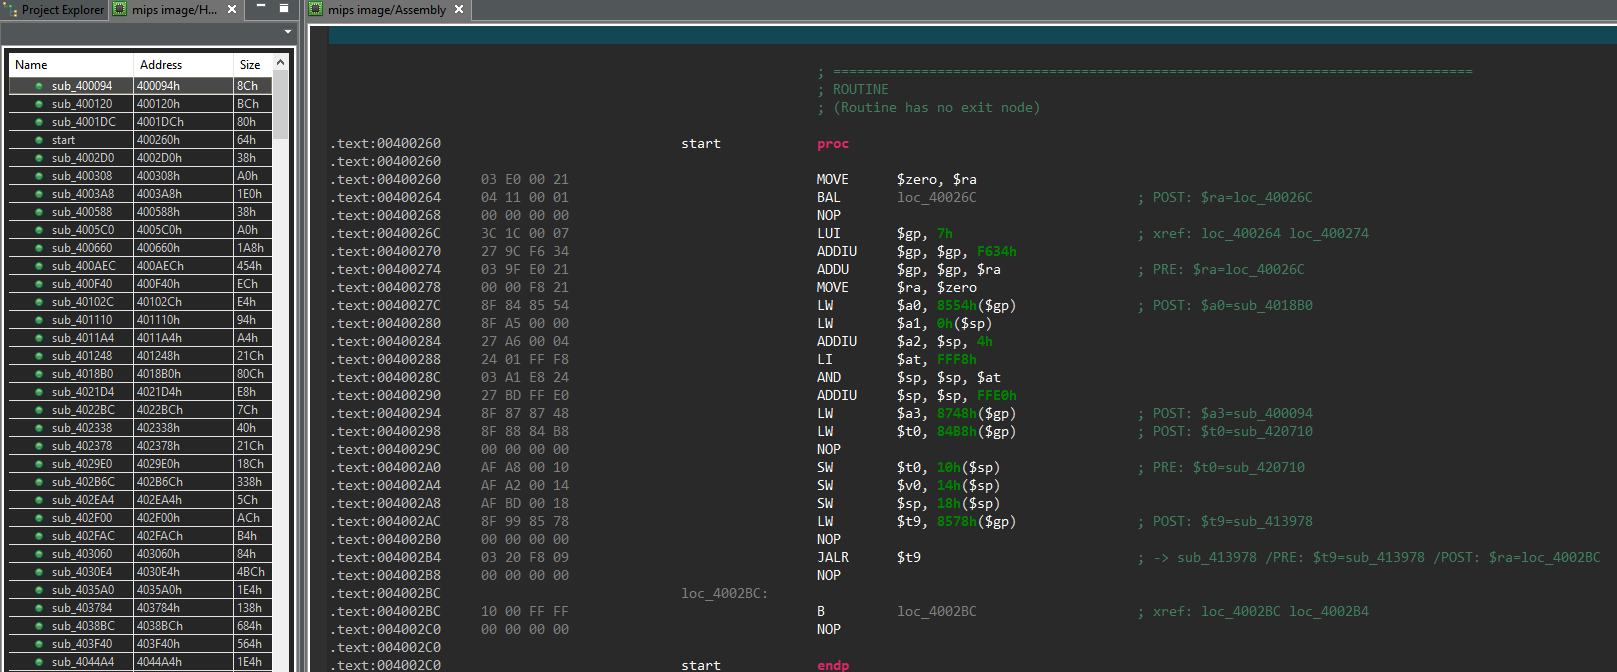
Task: Select routine sub_4011A4 in the list
Action: (140, 338)
